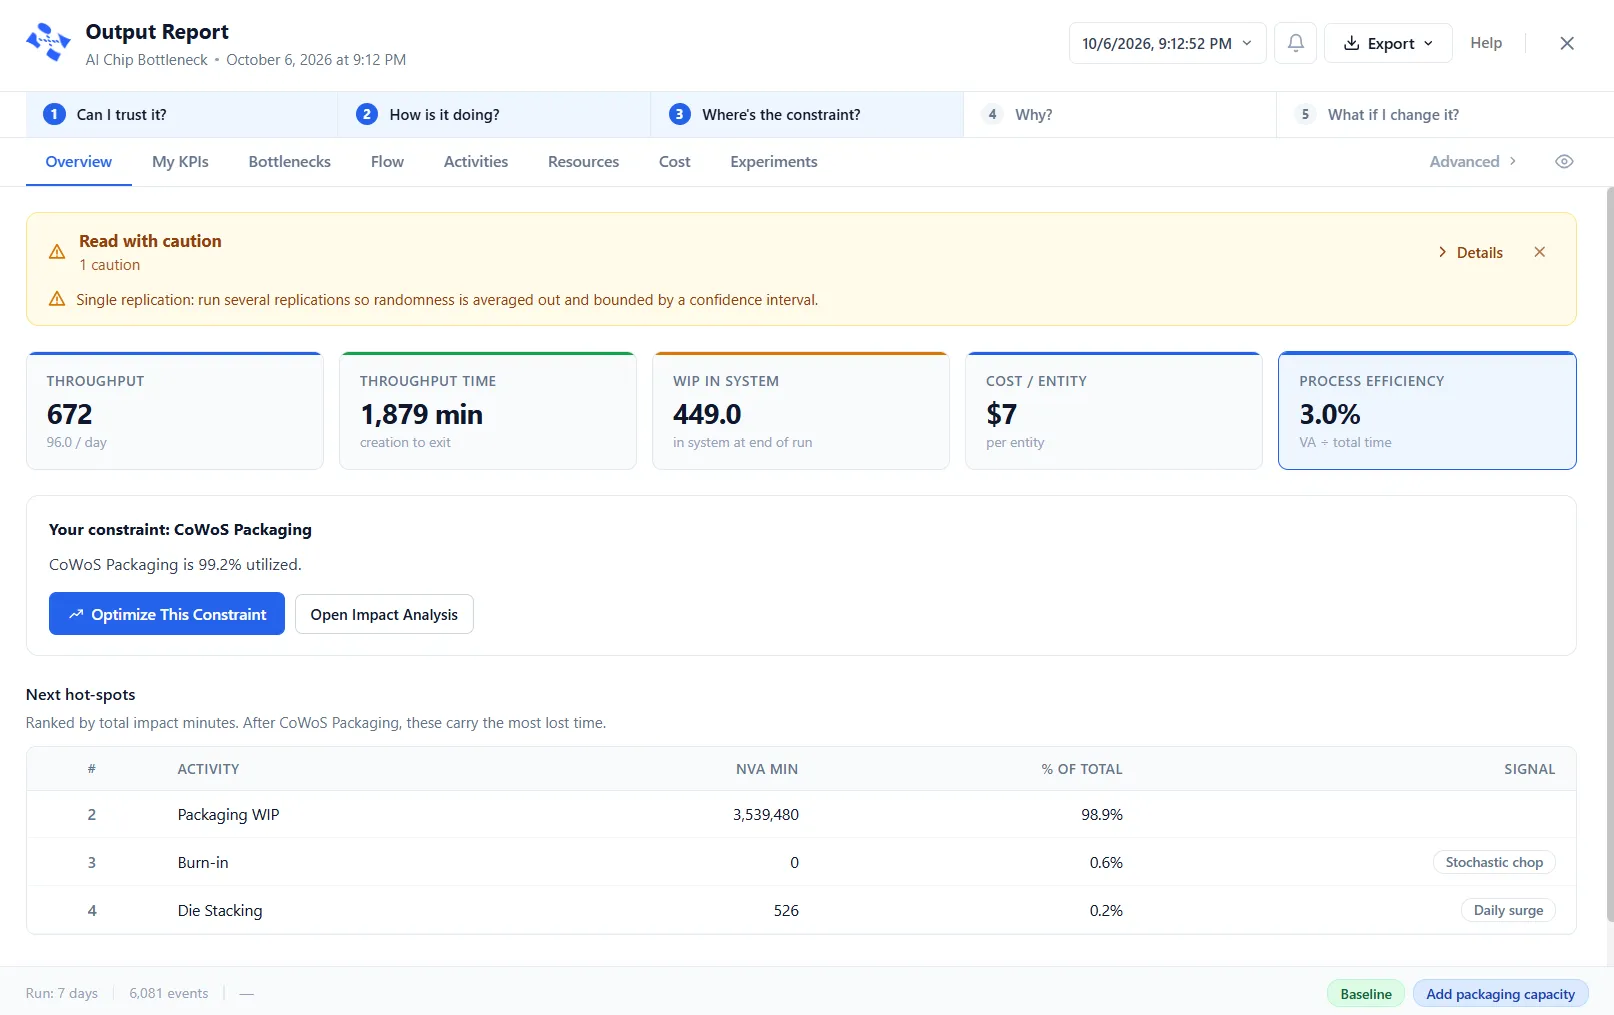Select the Cost / Entity card
Screen dimensions: 1614x1015
click(x=1114, y=410)
